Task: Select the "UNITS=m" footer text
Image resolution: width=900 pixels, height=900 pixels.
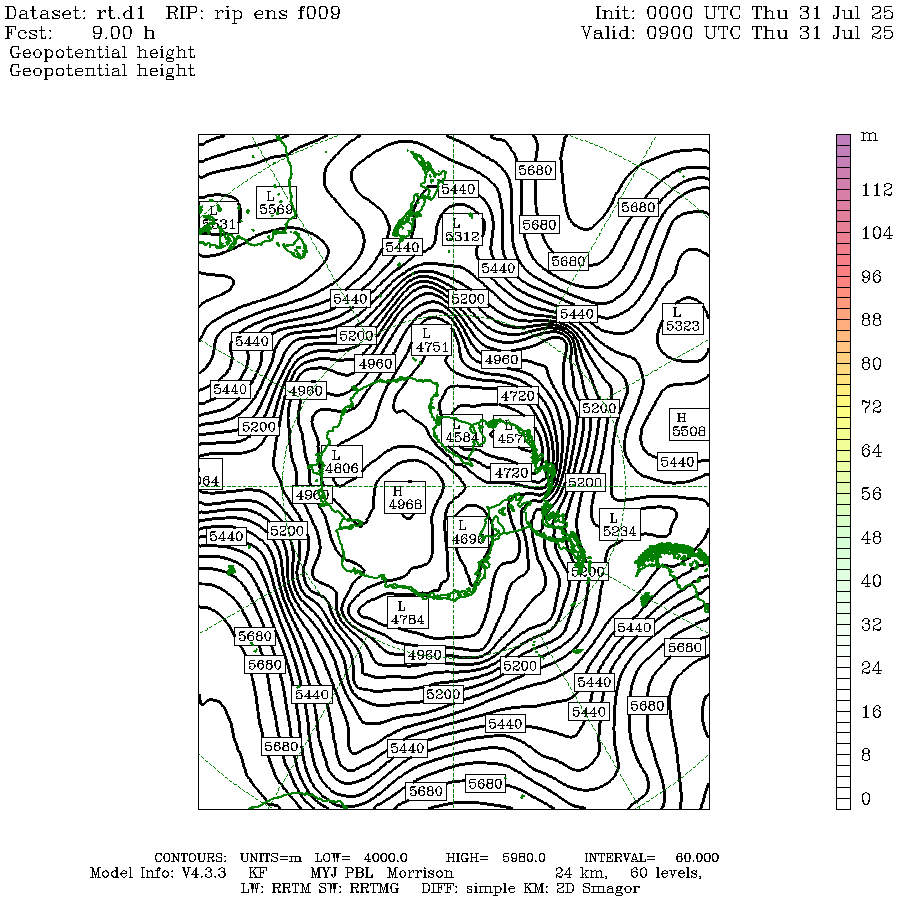Action: pyautogui.click(x=271, y=858)
